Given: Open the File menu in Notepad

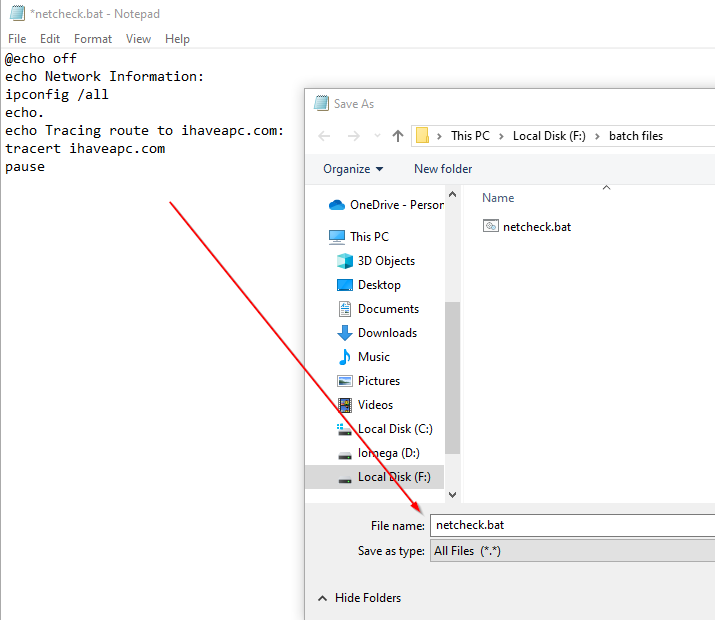Looking at the screenshot, I should [x=17, y=39].
